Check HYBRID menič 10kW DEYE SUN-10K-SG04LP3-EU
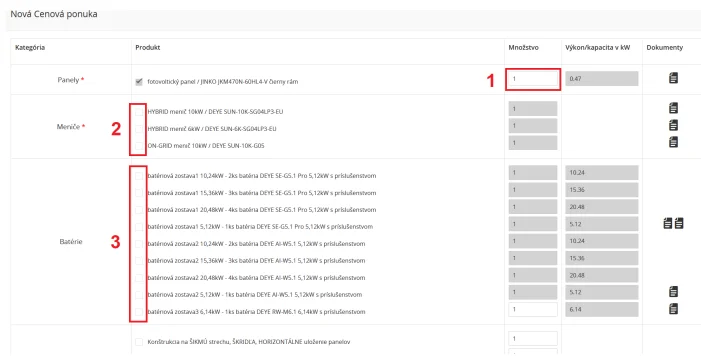Image resolution: width=701 pixels, height=361 pixels. 139,111
